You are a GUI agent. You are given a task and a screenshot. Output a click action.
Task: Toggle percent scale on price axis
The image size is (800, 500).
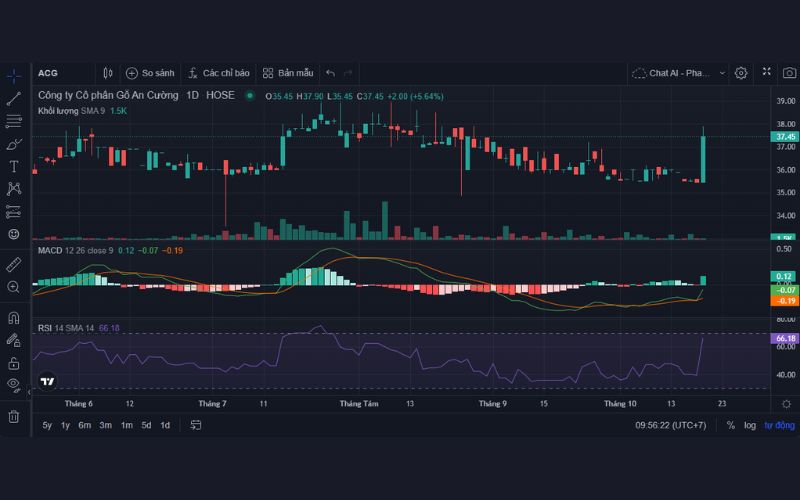731,425
